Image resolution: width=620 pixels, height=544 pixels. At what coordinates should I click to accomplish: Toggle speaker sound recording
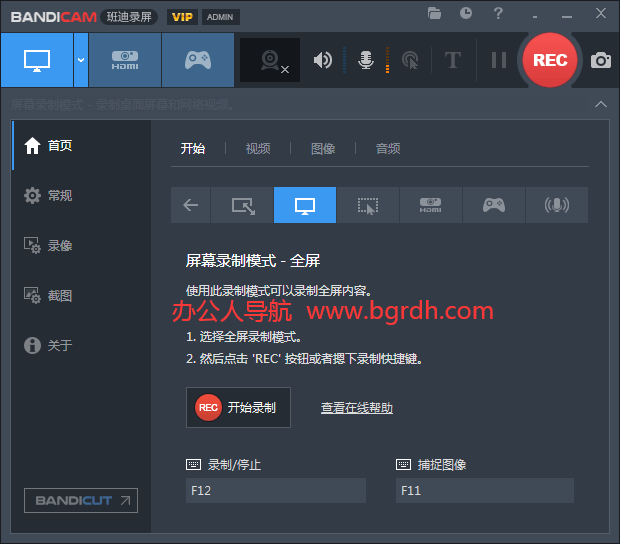coord(323,60)
